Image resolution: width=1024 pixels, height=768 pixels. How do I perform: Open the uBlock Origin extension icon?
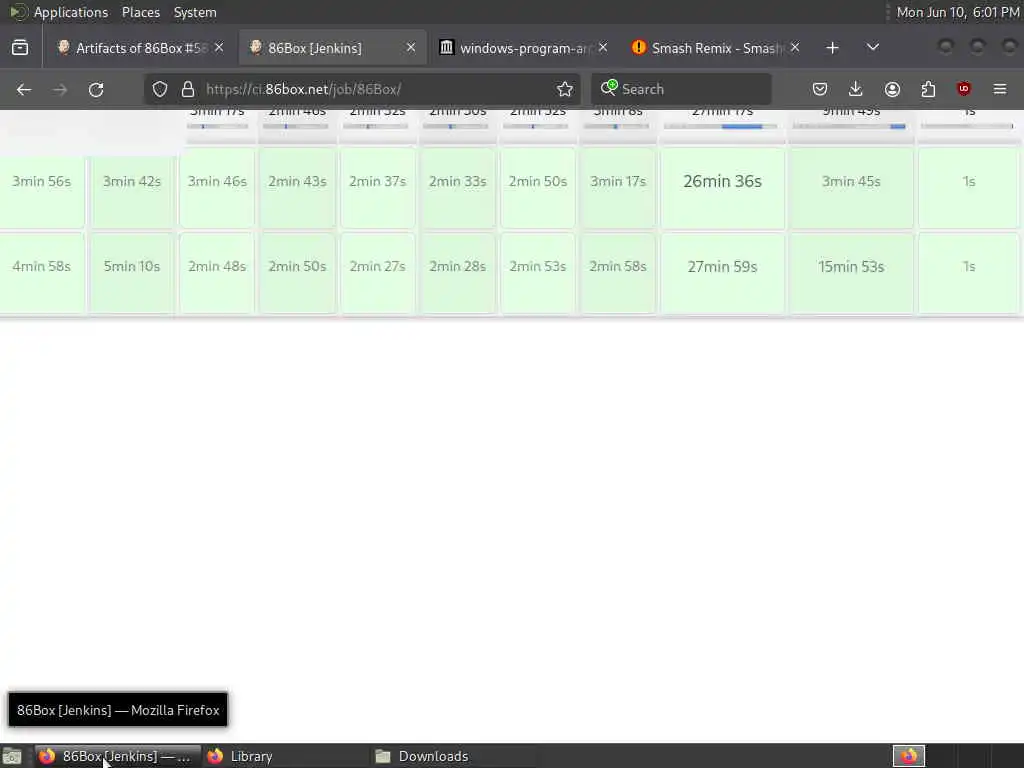964,89
